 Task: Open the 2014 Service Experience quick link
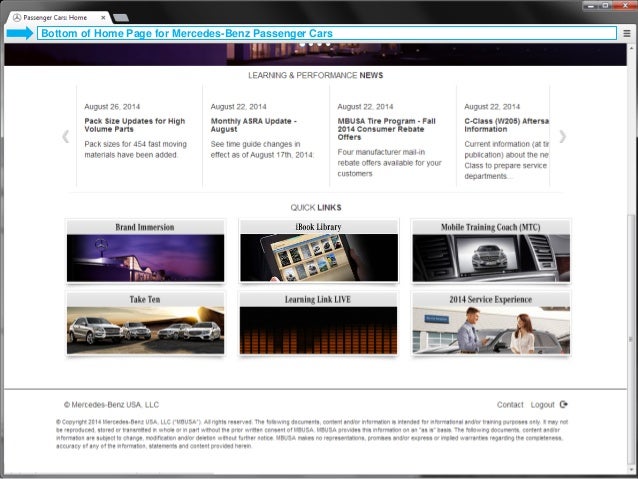point(491,323)
